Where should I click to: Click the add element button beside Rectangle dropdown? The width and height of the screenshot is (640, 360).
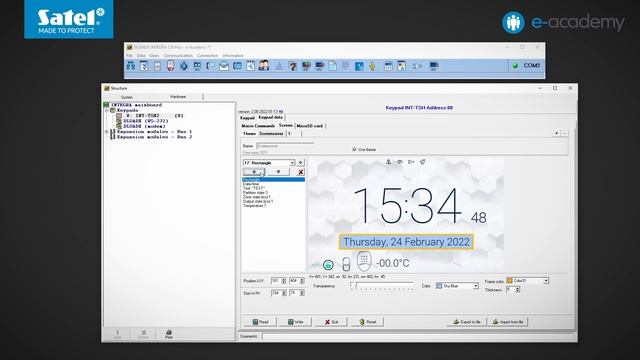click(300, 162)
